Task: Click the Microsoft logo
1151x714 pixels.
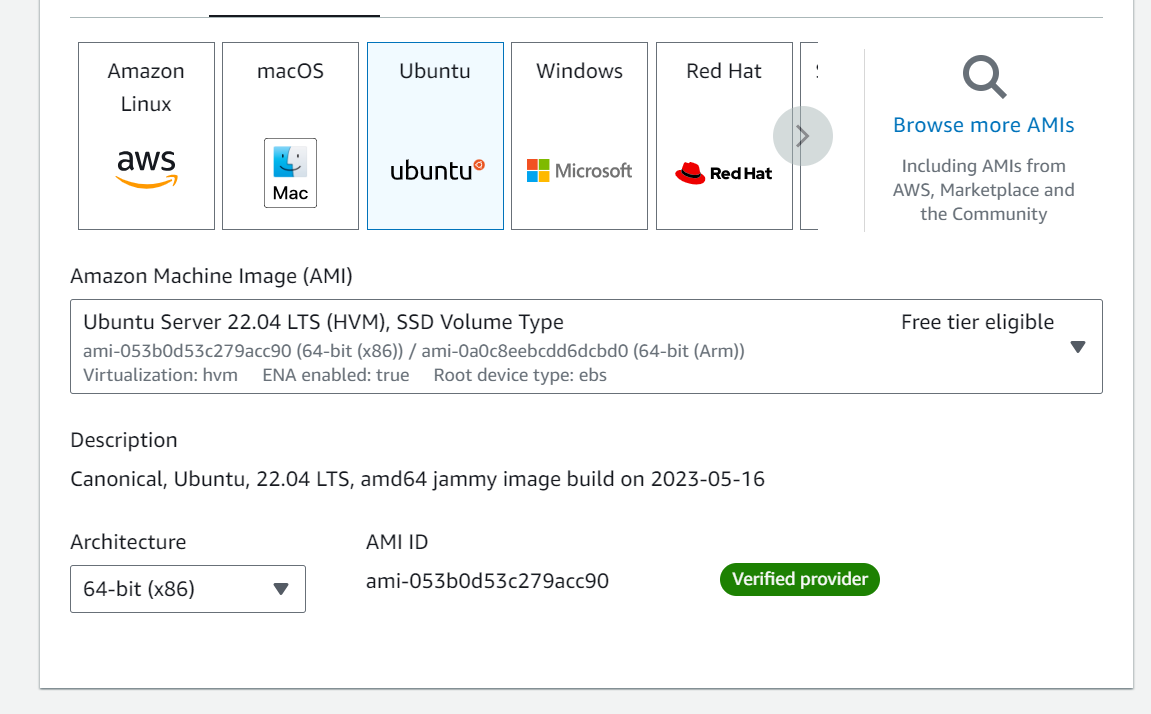Action: pos(579,171)
